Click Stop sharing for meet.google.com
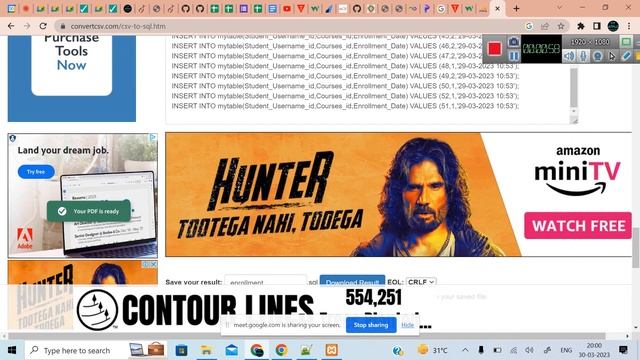 point(371,325)
